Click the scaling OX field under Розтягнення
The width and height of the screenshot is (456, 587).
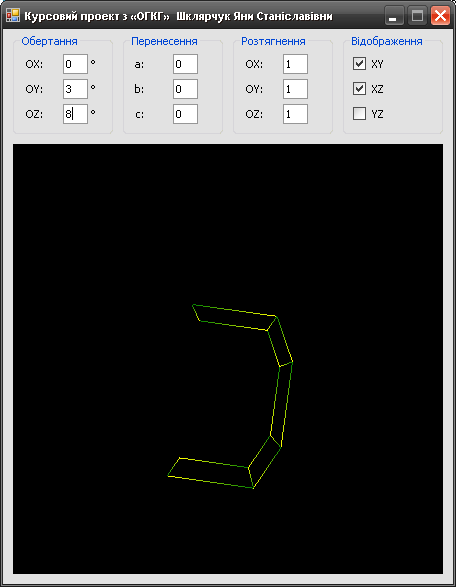click(x=295, y=64)
